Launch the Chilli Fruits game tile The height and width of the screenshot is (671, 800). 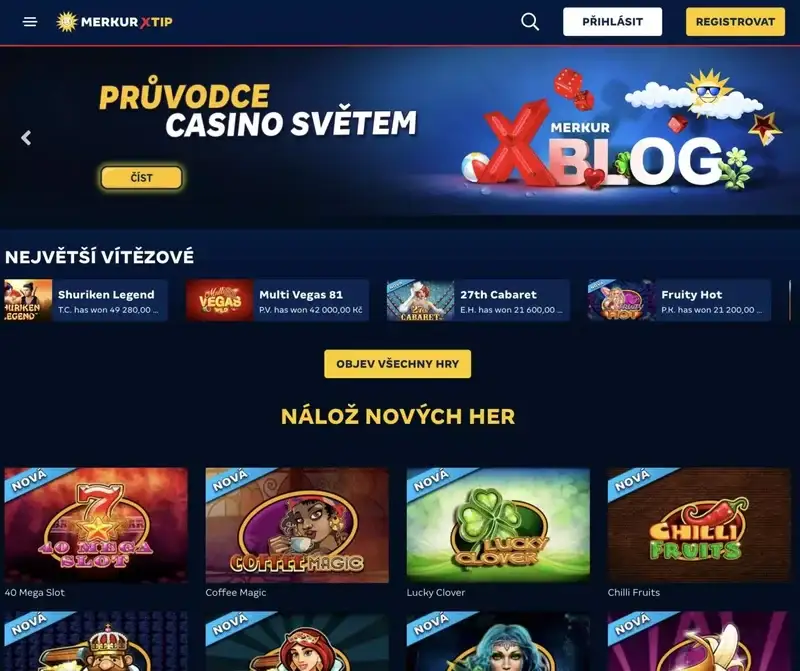[699, 525]
